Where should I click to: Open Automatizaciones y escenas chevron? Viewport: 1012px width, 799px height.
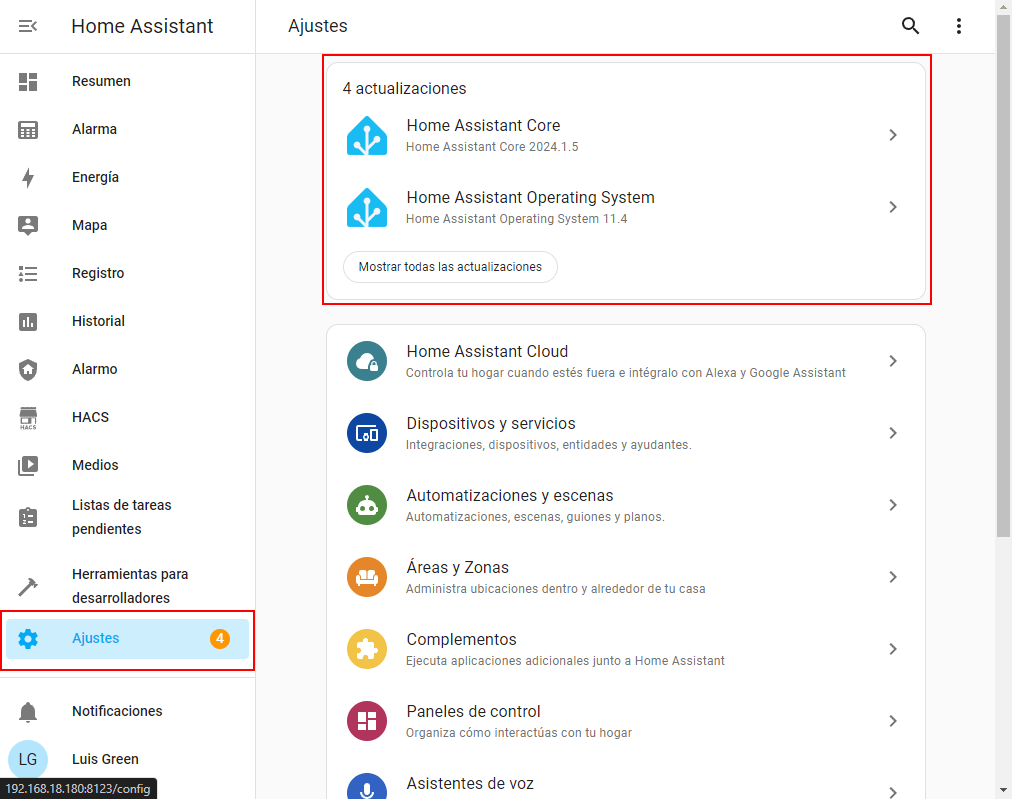(893, 505)
